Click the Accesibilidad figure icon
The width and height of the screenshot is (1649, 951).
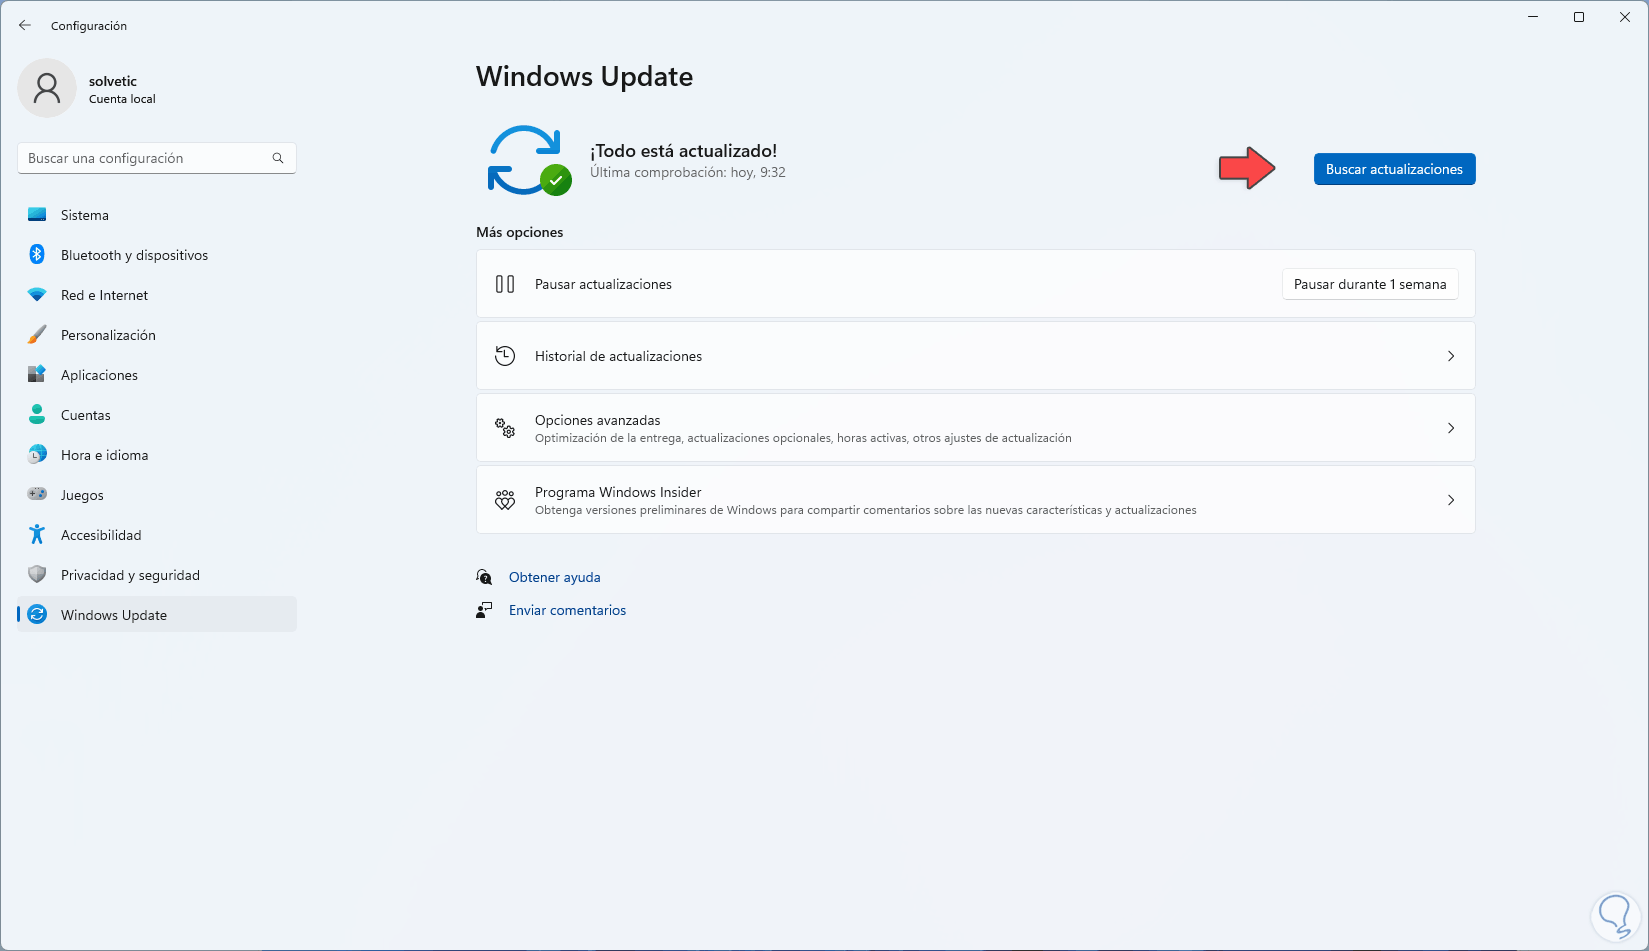[37, 535]
